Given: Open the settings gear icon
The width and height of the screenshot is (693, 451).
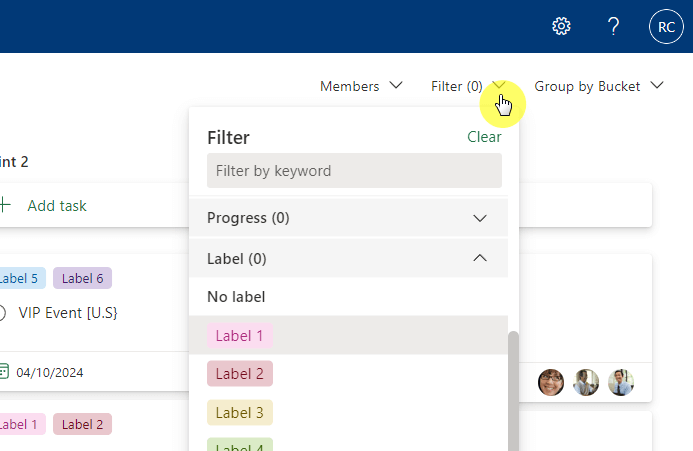Looking at the screenshot, I should click(561, 27).
